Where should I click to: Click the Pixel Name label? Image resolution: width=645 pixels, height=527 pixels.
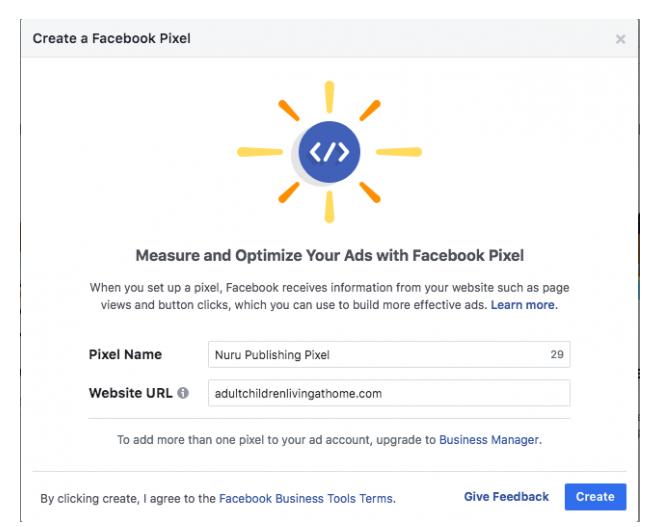point(125,354)
